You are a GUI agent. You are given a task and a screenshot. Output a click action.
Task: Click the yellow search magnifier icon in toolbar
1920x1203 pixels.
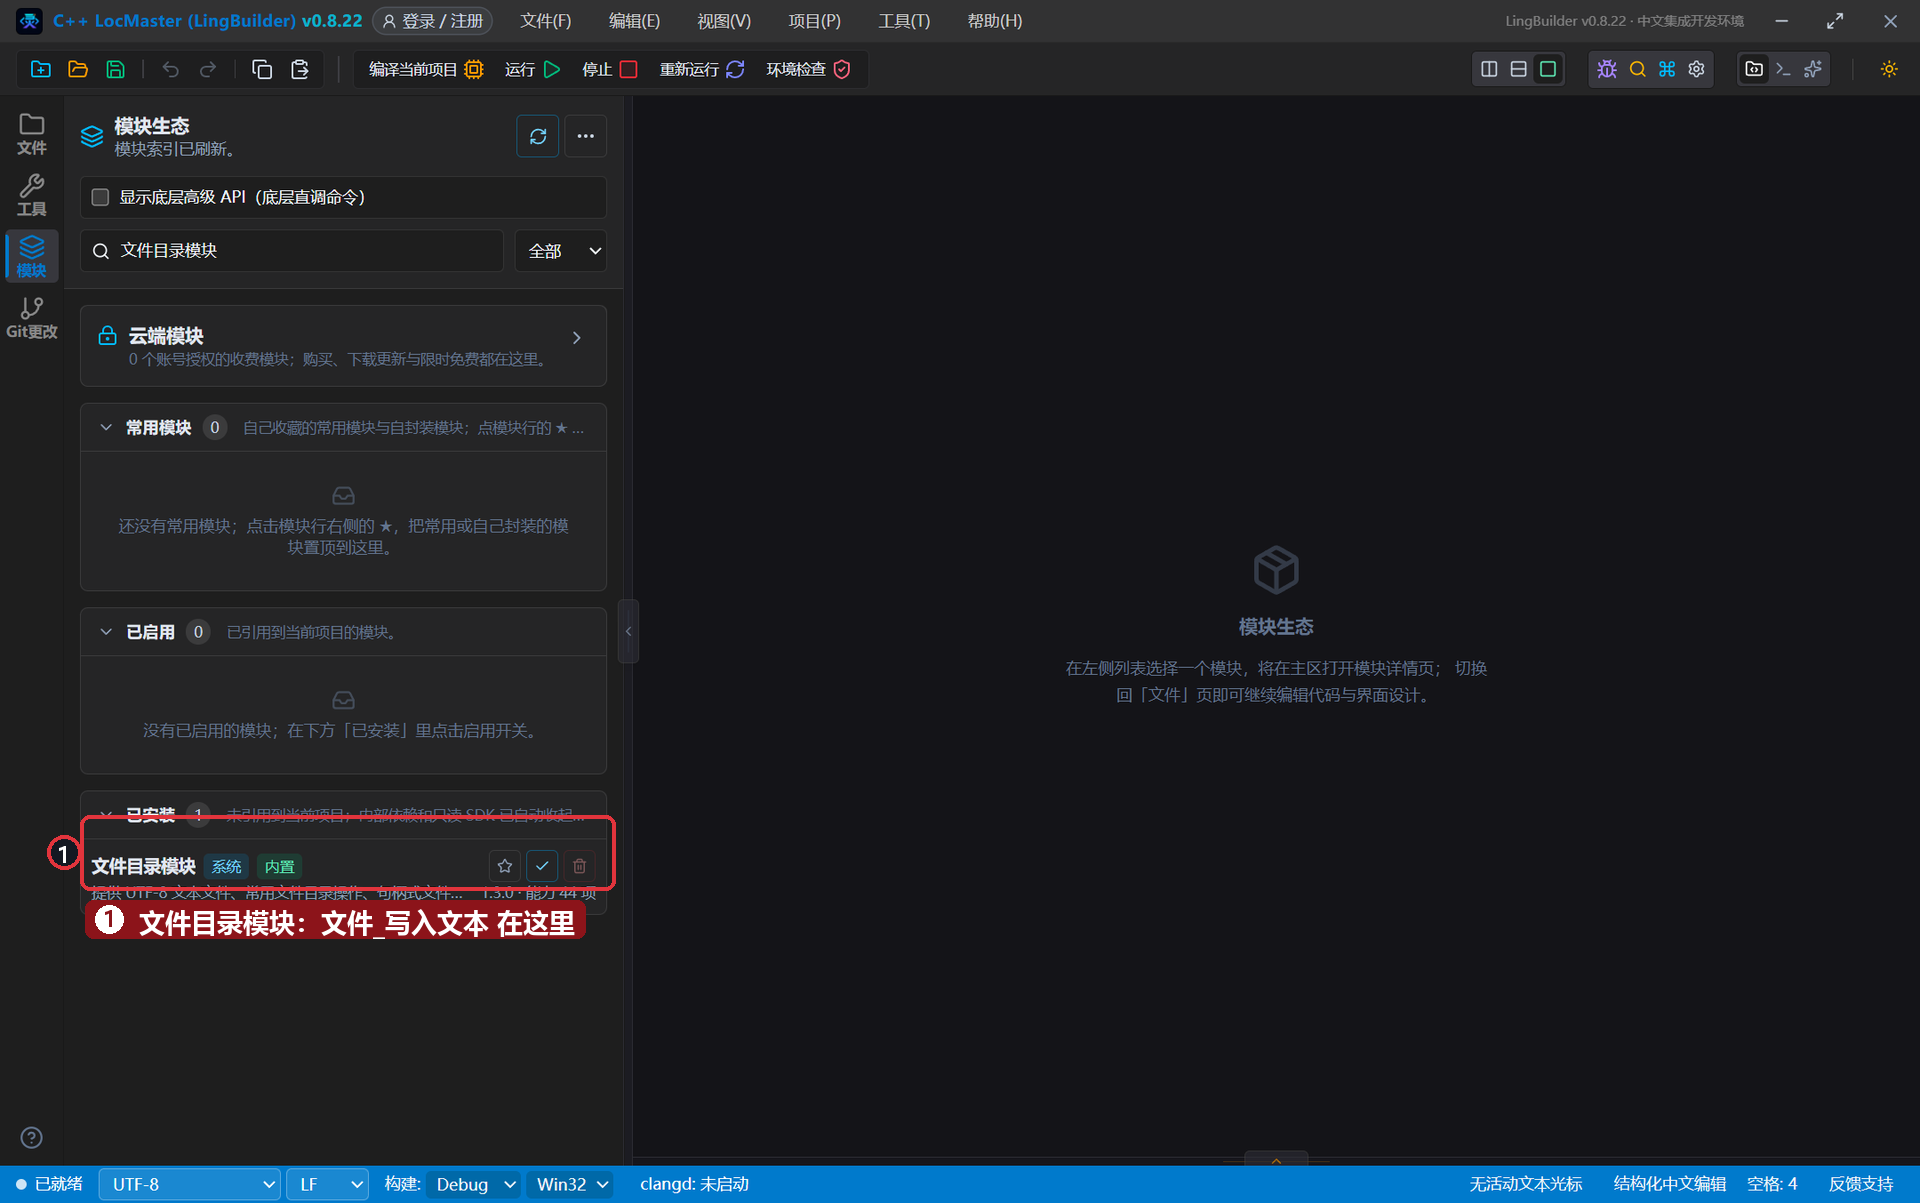click(1637, 69)
